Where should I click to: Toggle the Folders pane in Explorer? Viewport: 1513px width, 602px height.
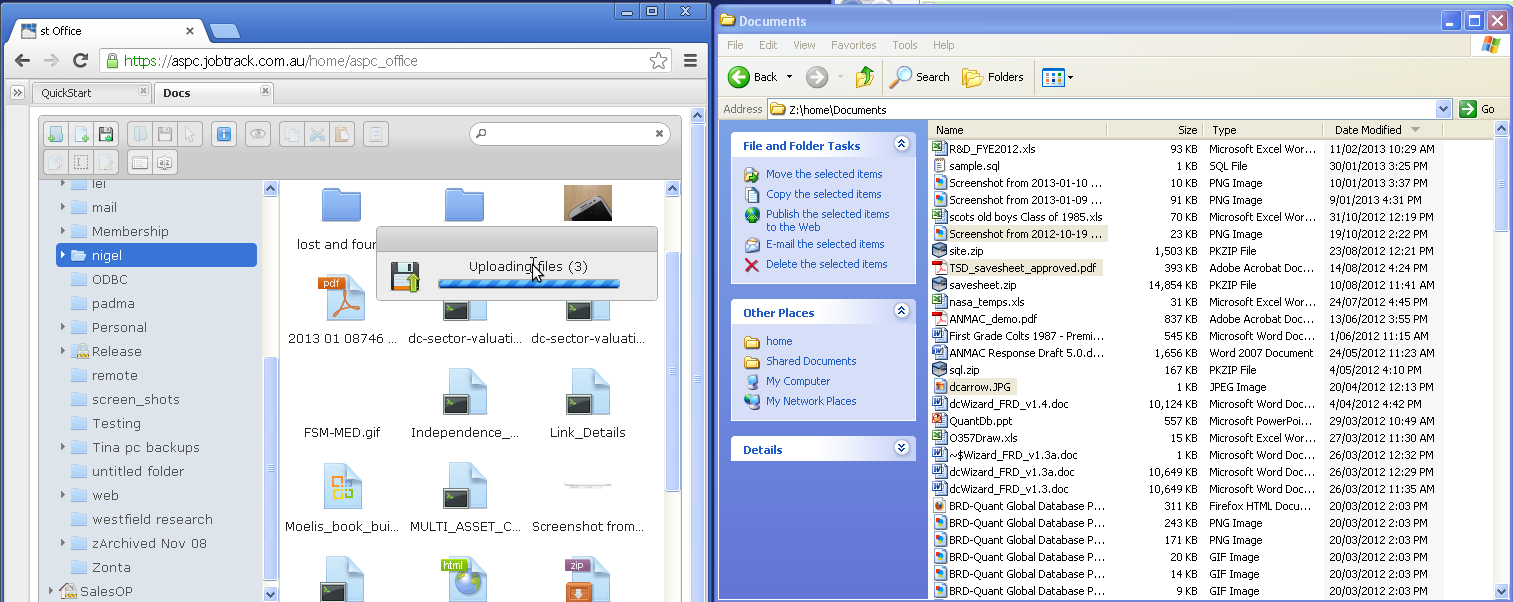pos(991,77)
